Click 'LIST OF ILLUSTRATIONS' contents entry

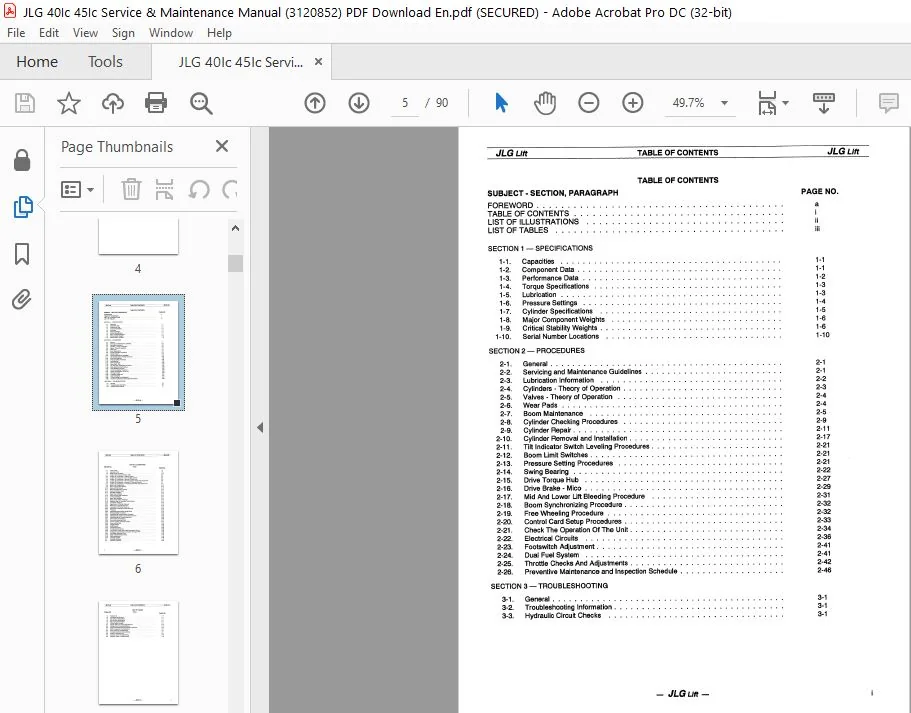(x=533, y=221)
